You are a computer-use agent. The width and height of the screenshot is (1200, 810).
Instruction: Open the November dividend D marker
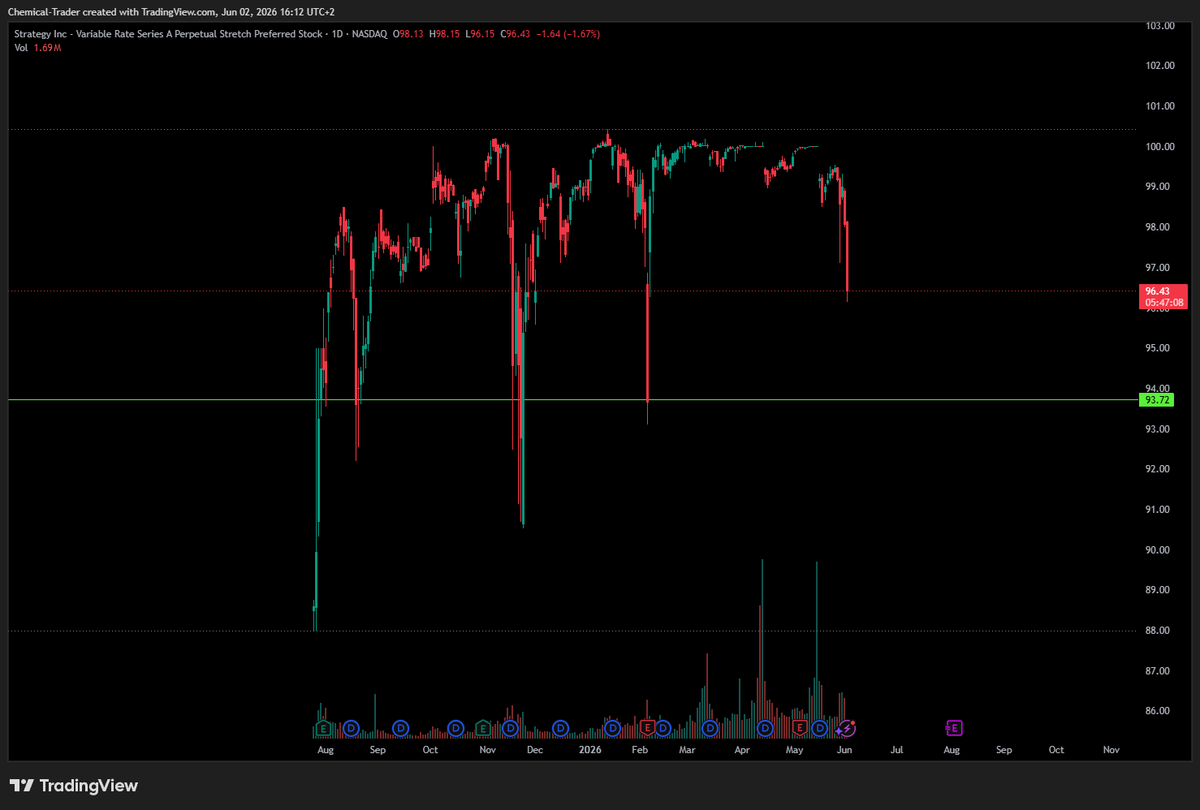tap(510, 728)
